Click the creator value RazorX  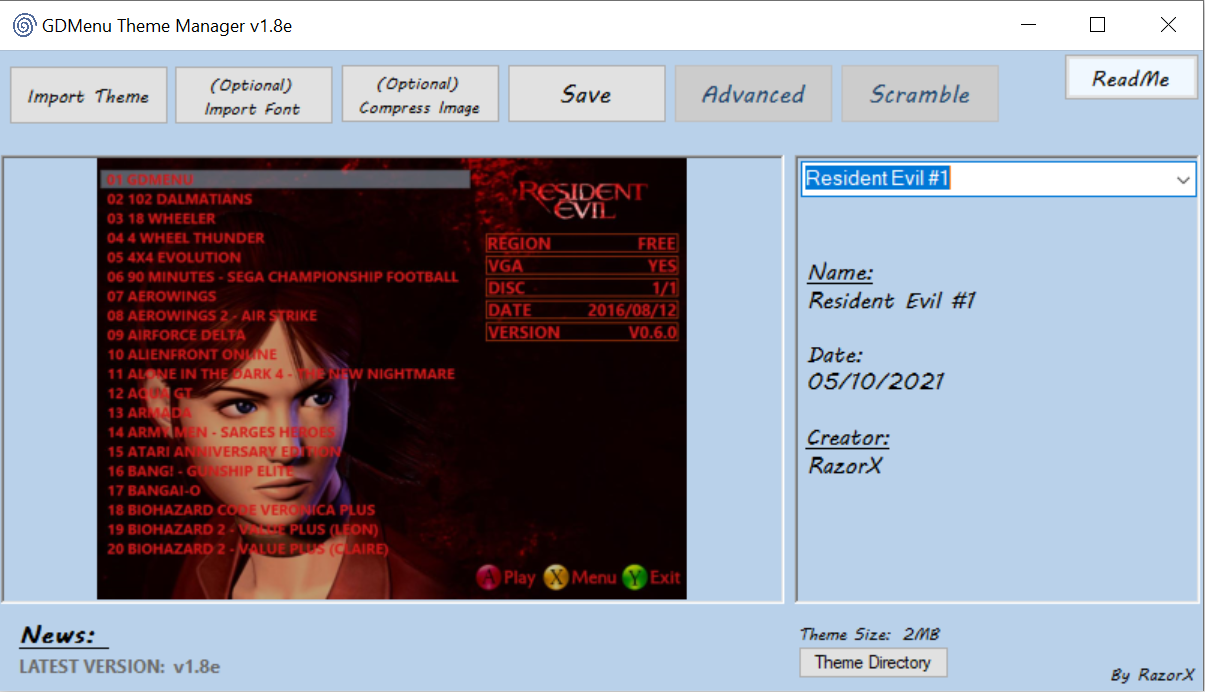coord(845,465)
